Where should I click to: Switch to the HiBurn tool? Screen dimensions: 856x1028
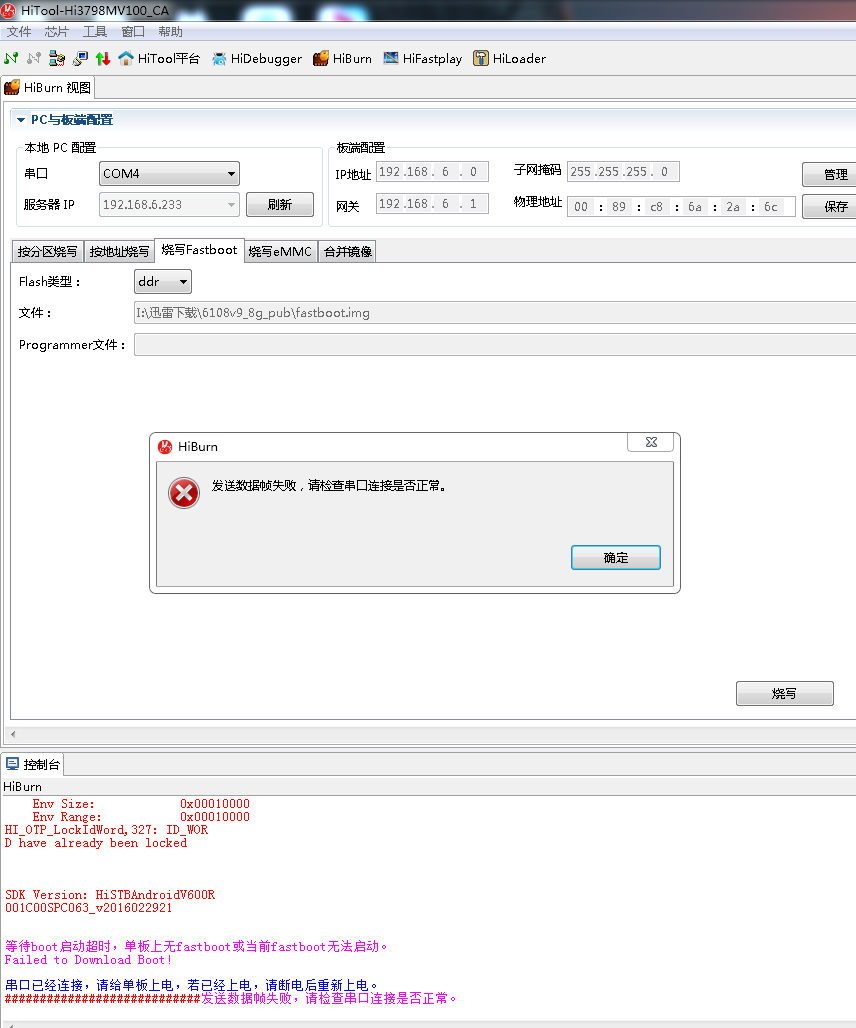(342, 58)
